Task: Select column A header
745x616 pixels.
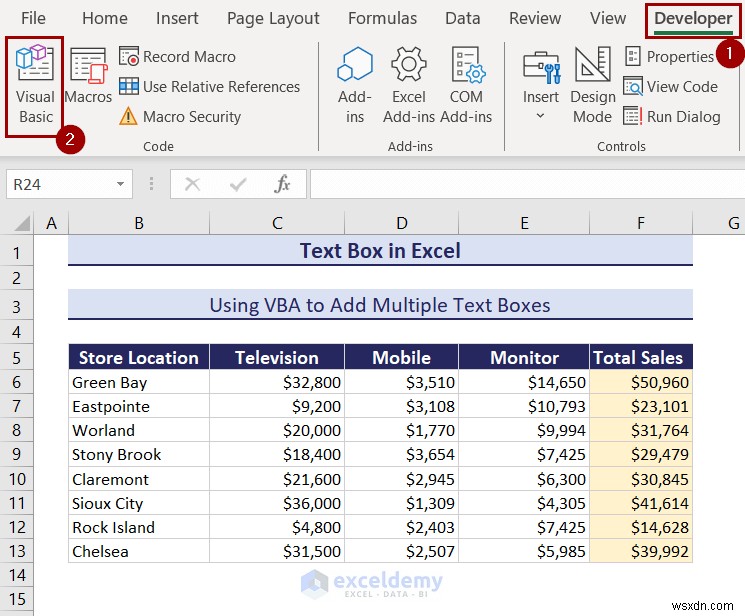Action: coord(51,222)
